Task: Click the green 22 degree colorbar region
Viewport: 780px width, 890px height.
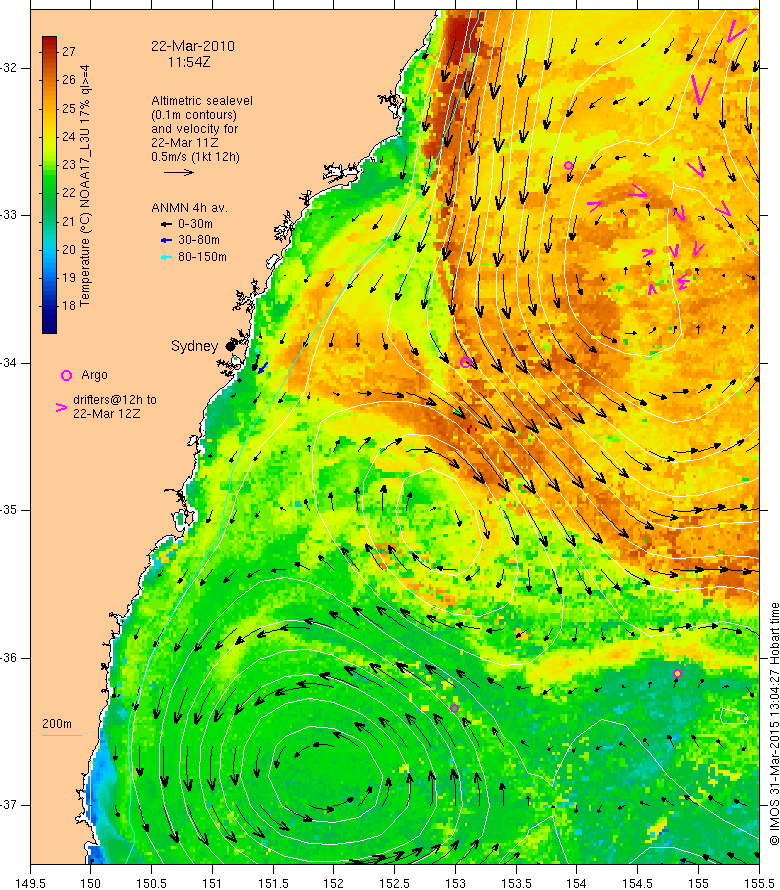Action: 49,193
